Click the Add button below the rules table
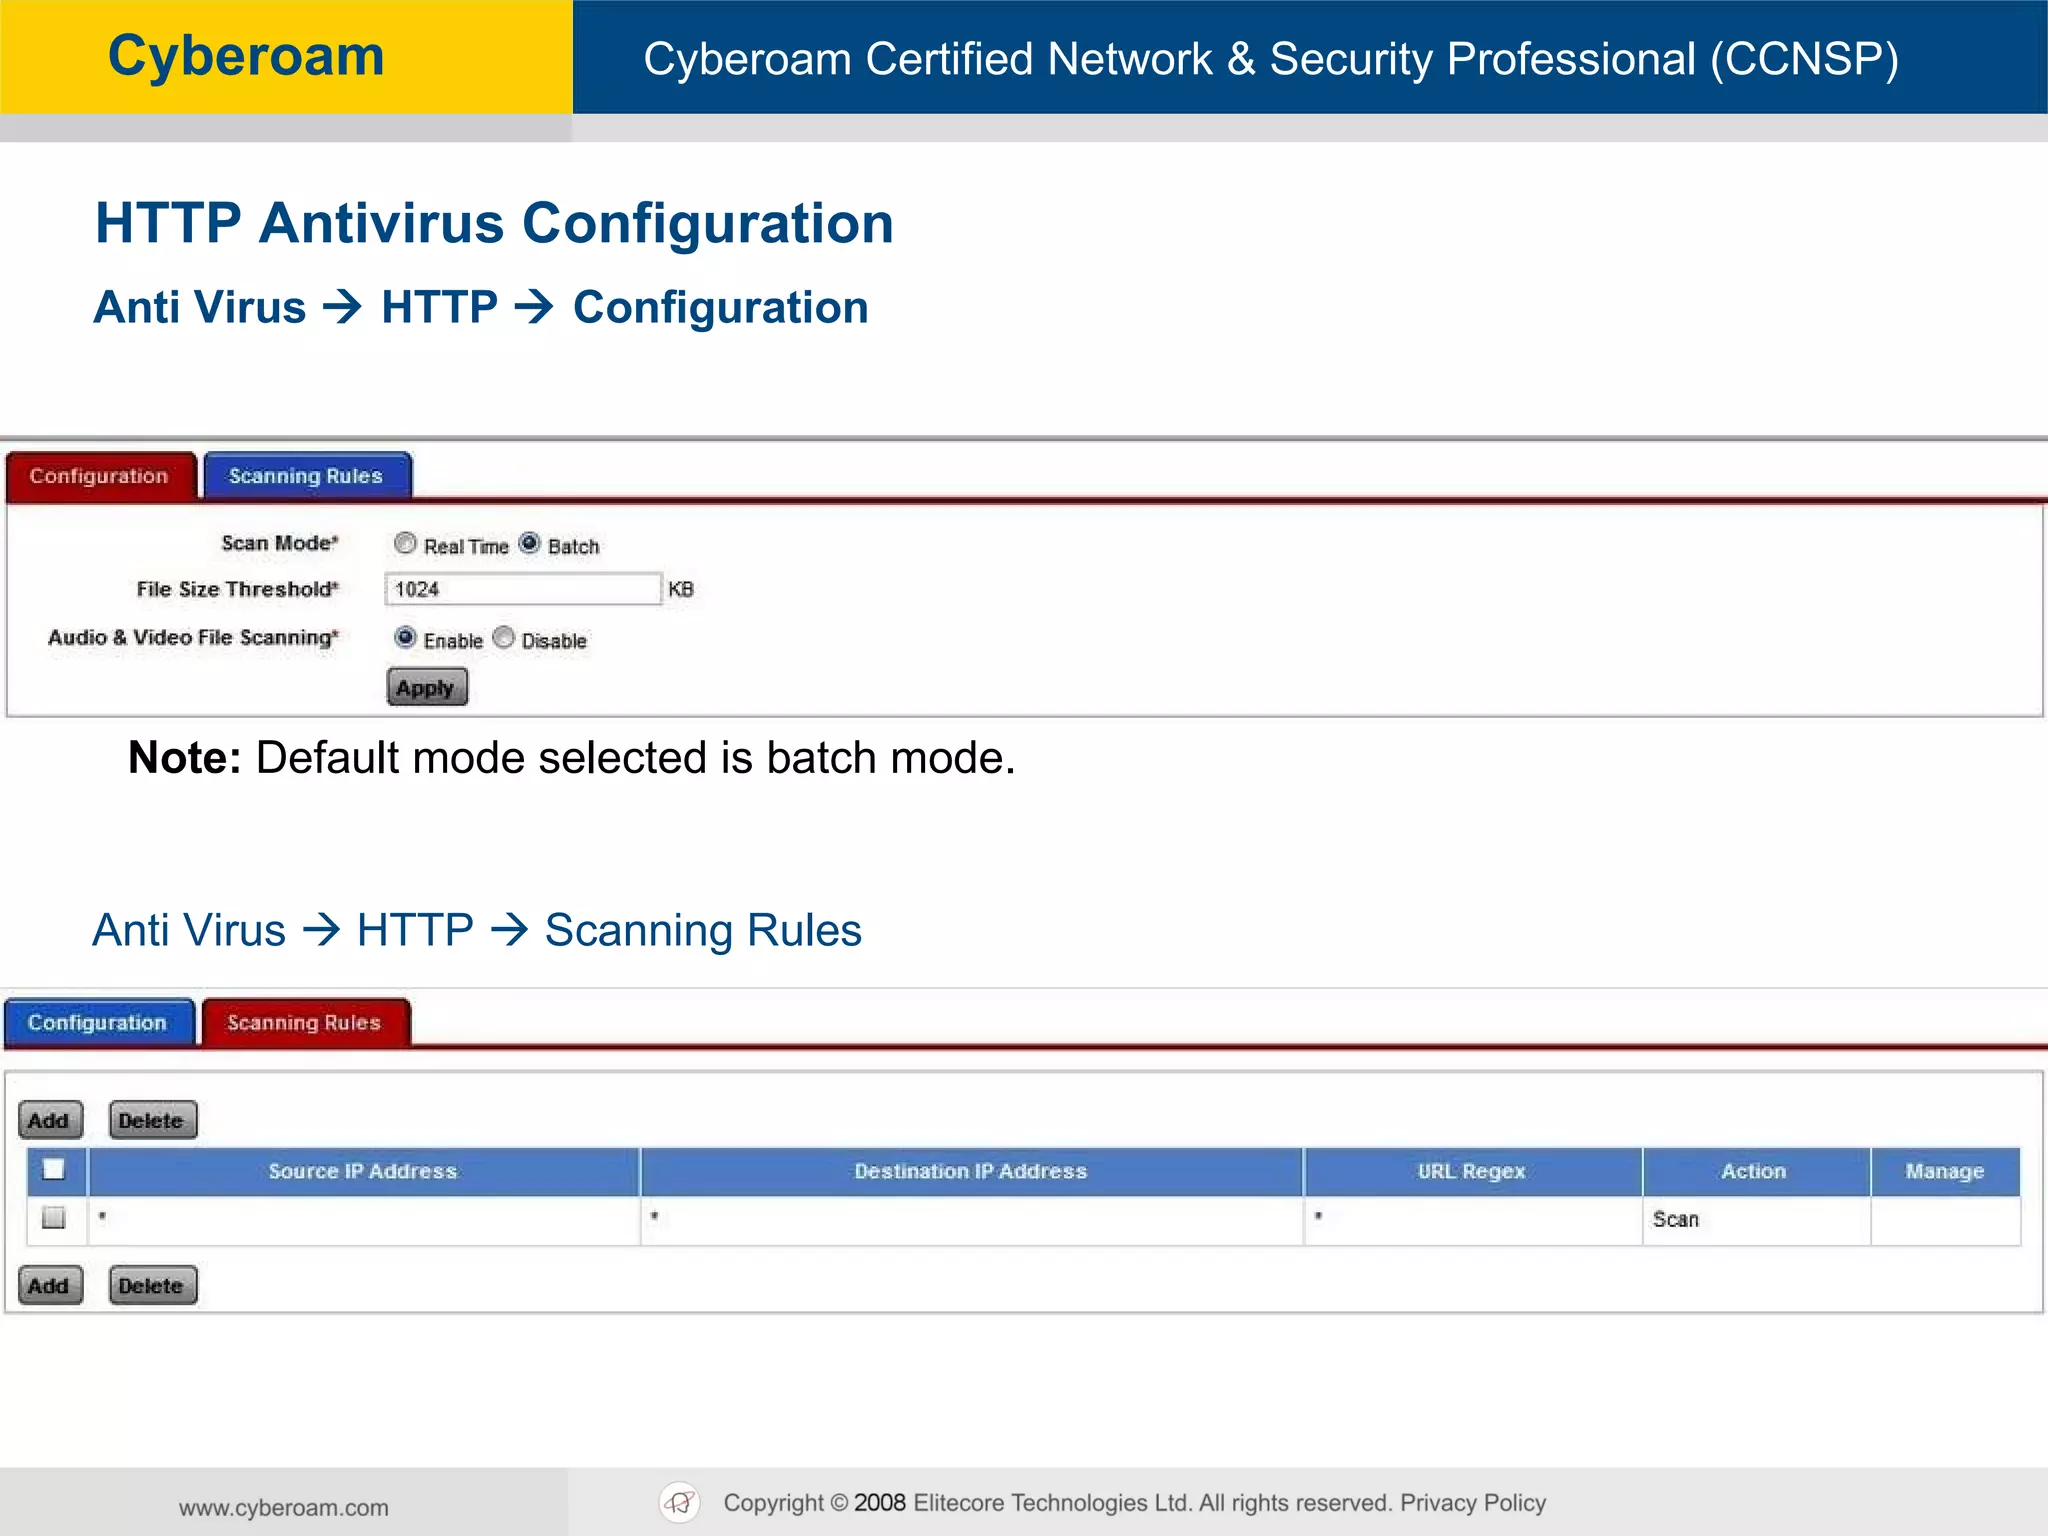2048x1536 pixels. [x=50, y=1285]
